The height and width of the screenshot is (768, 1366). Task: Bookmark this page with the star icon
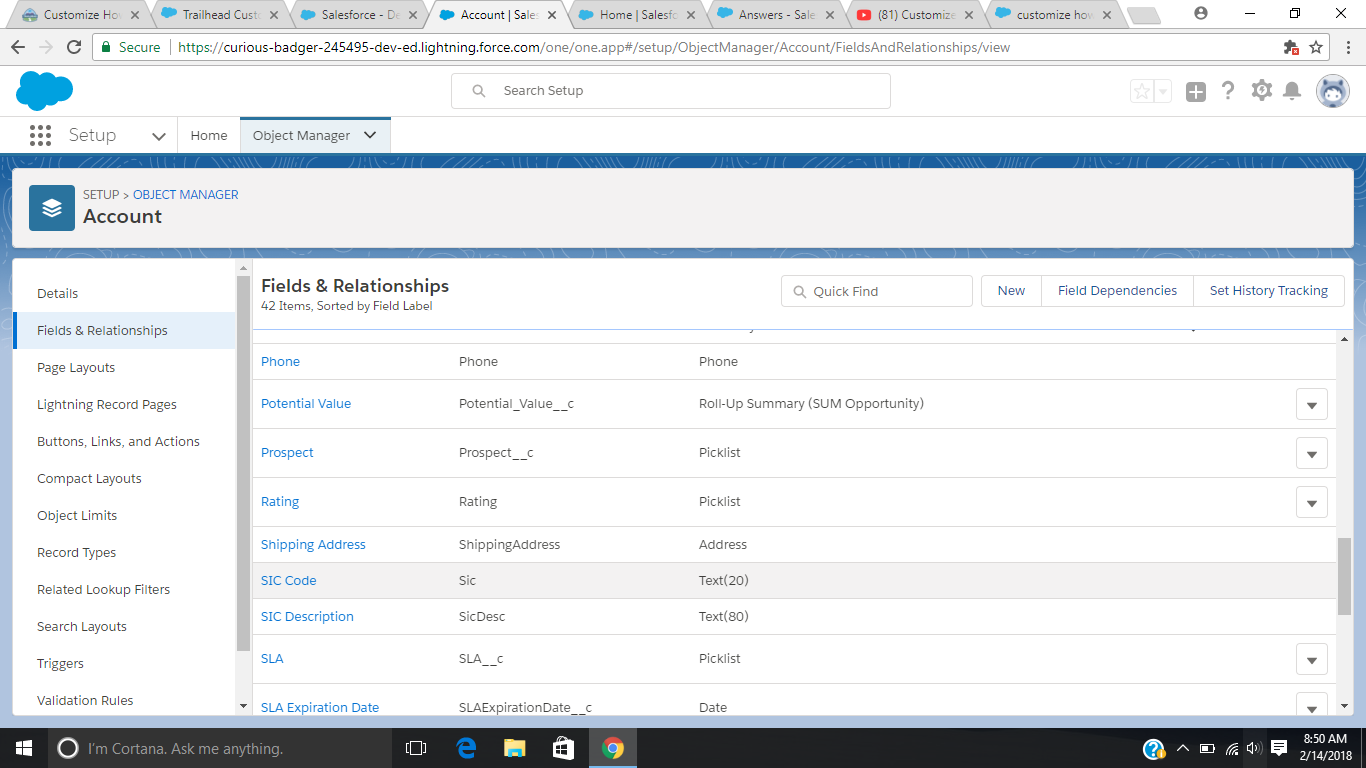pos(1316,47)
